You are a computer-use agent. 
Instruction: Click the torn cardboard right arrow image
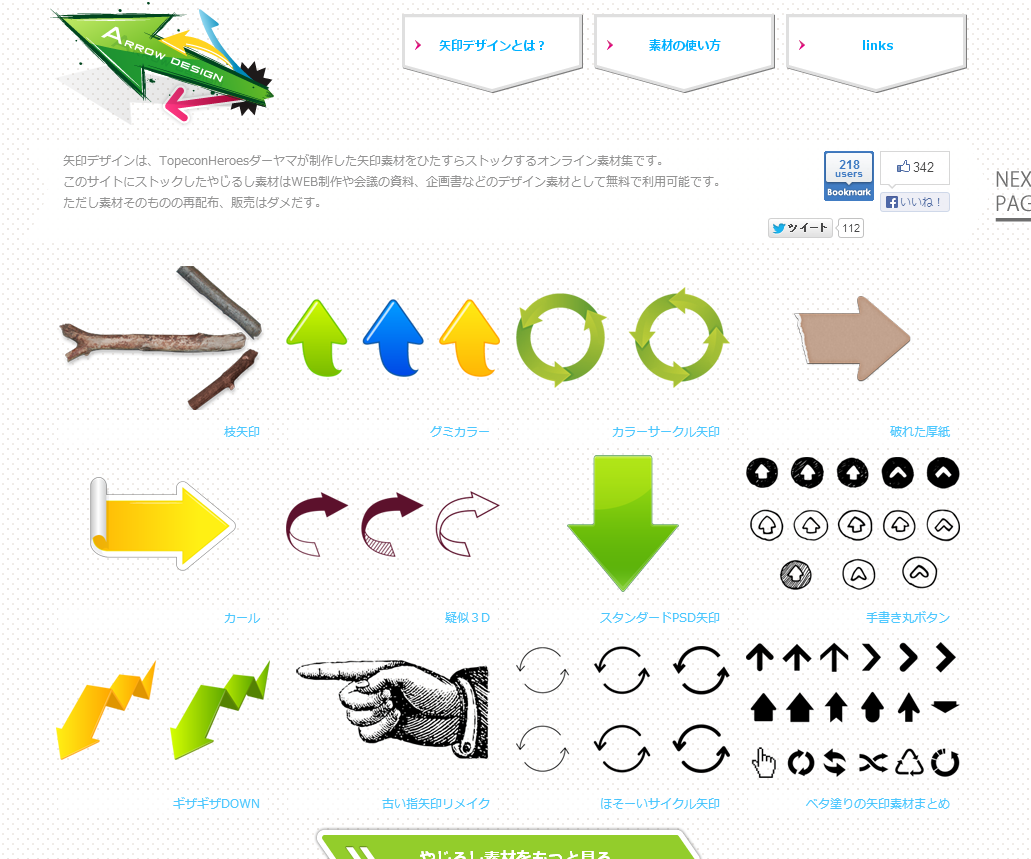point(853,338)
